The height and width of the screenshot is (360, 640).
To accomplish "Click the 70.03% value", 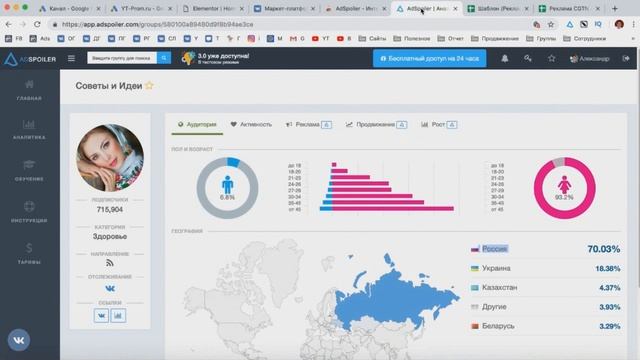I will [x=604, y=249].
